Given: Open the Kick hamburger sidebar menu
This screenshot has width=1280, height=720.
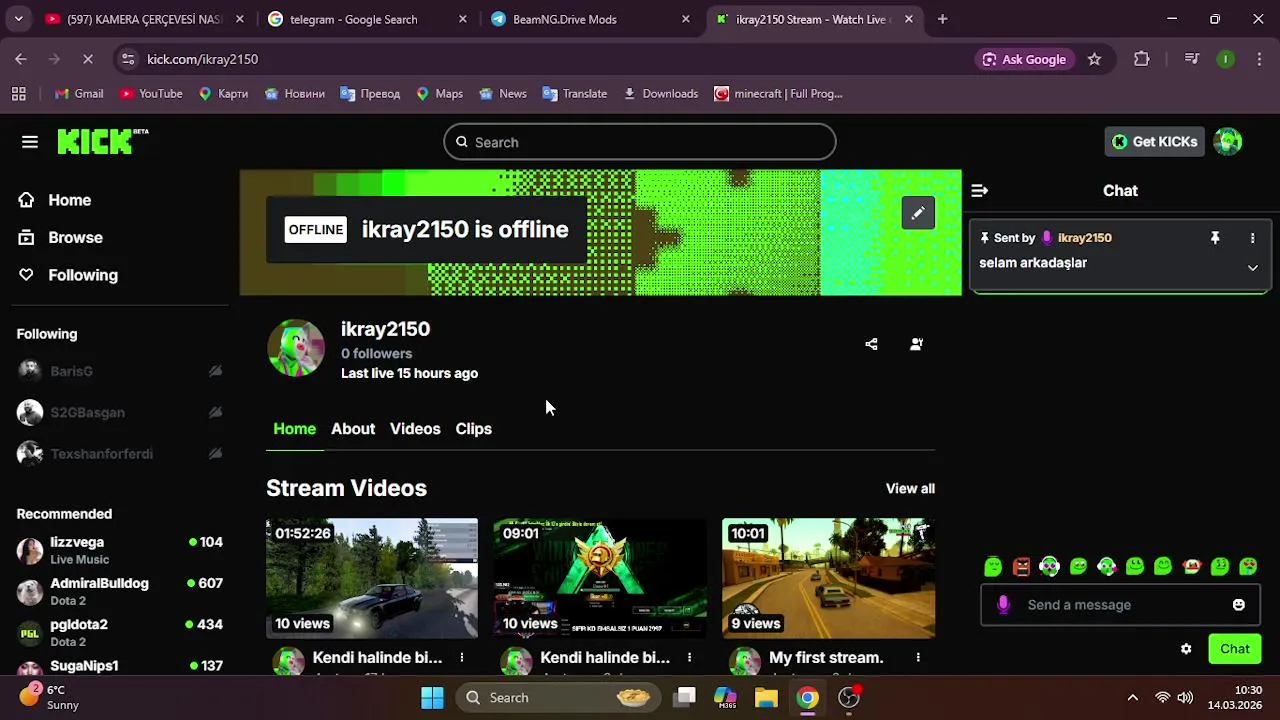Looking at the screenshot, I should pos(30,142).
